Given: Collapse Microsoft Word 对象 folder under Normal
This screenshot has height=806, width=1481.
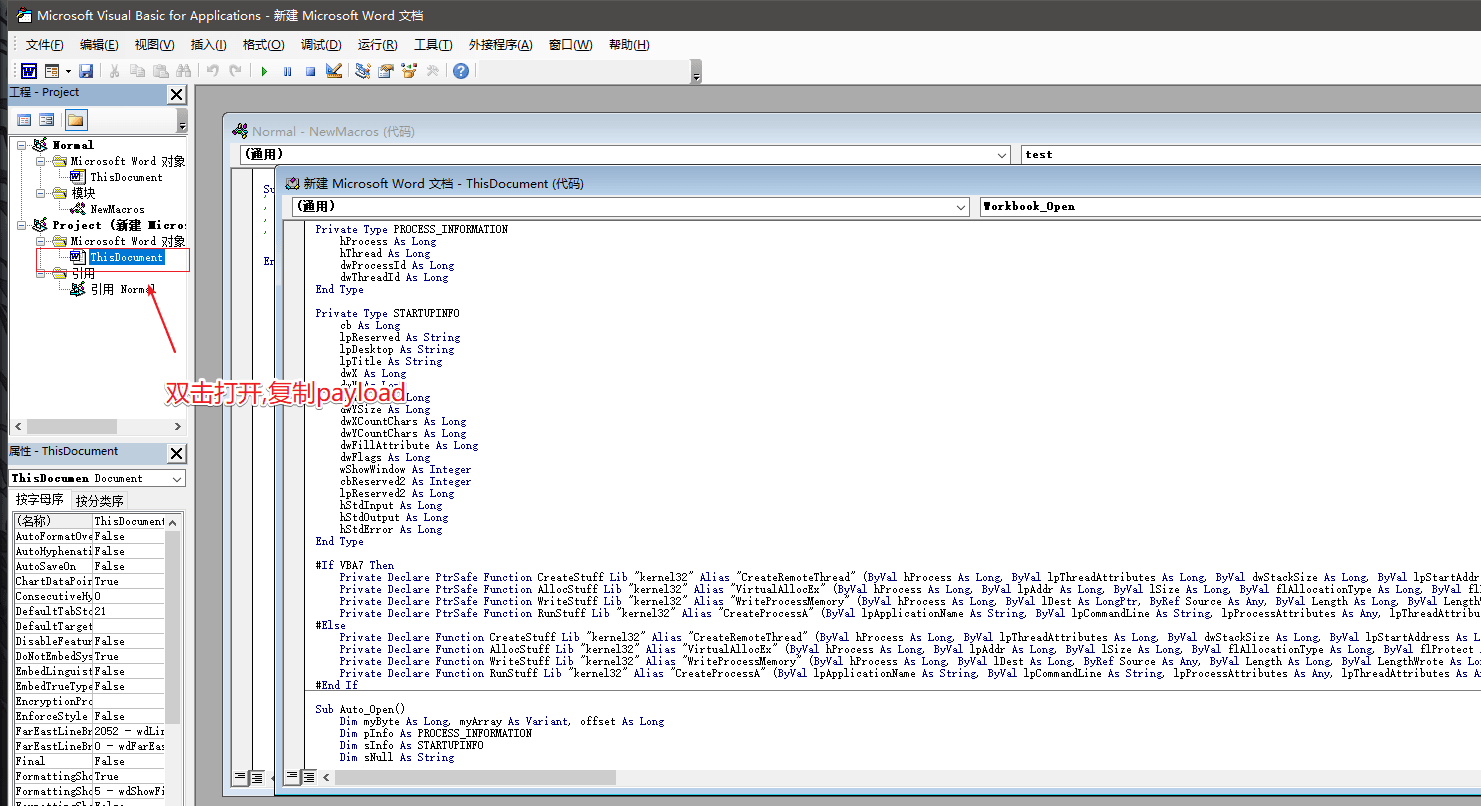Looking at the screenshot, I should [41, 161].
